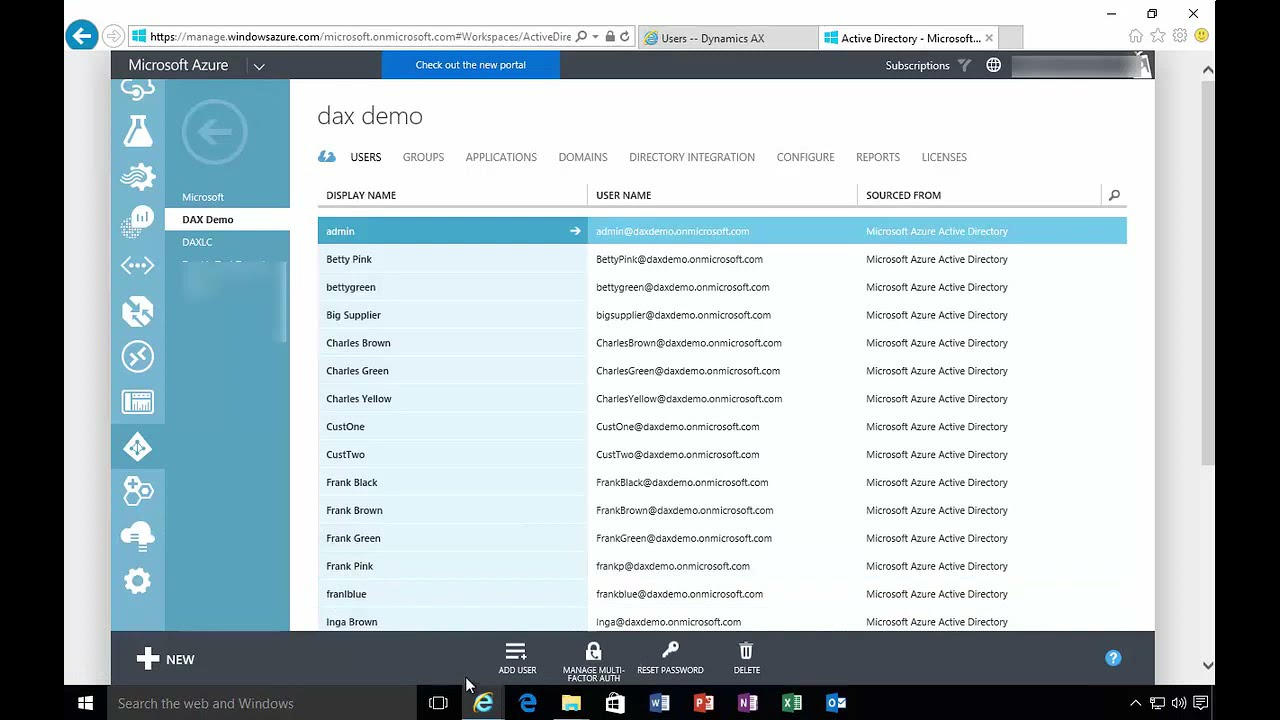Expand the Microsoft Azure dropdown chevron
The height and width of the screenshot is (720, 1280).
click(x=259, y=66)
